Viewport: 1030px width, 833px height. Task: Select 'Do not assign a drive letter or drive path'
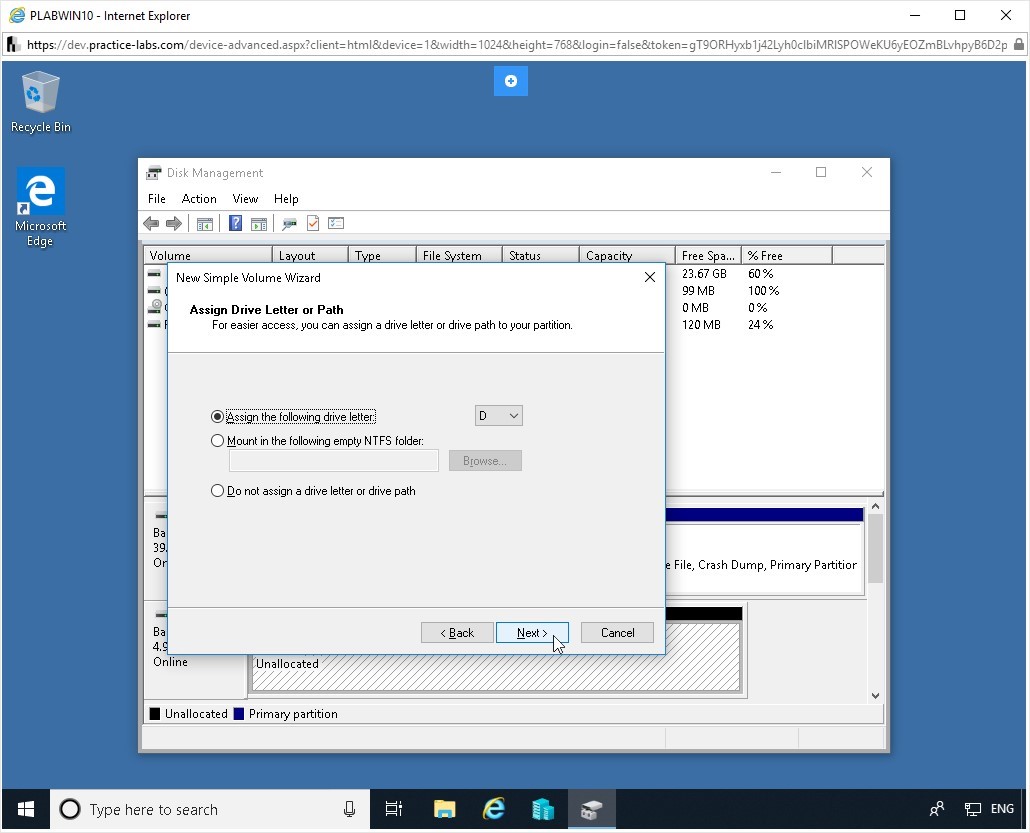[313, 491]
